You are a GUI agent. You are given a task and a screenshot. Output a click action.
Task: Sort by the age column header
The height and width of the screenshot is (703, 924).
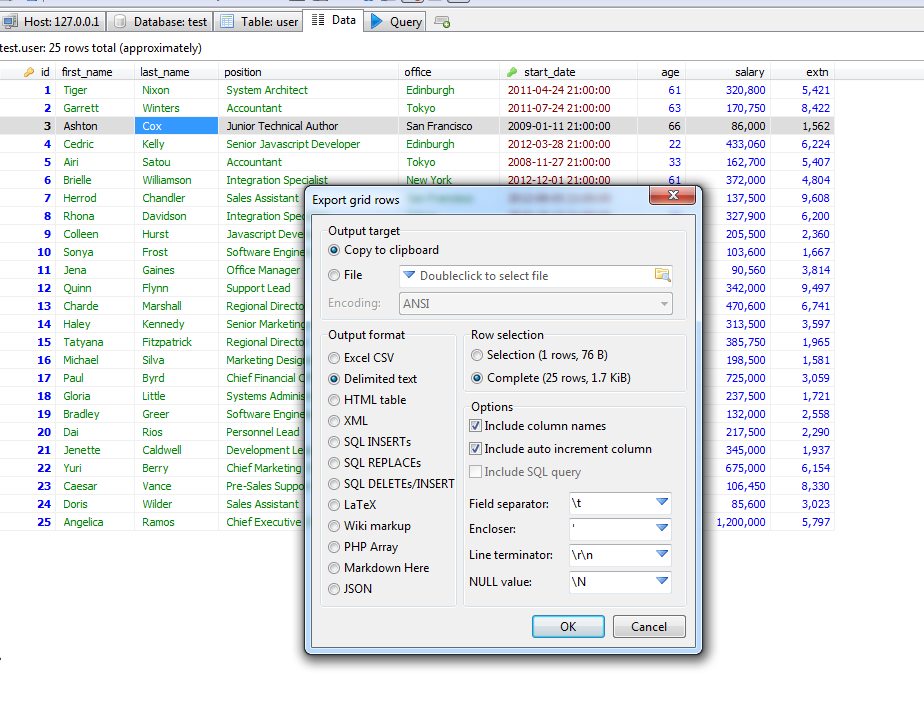661,72
